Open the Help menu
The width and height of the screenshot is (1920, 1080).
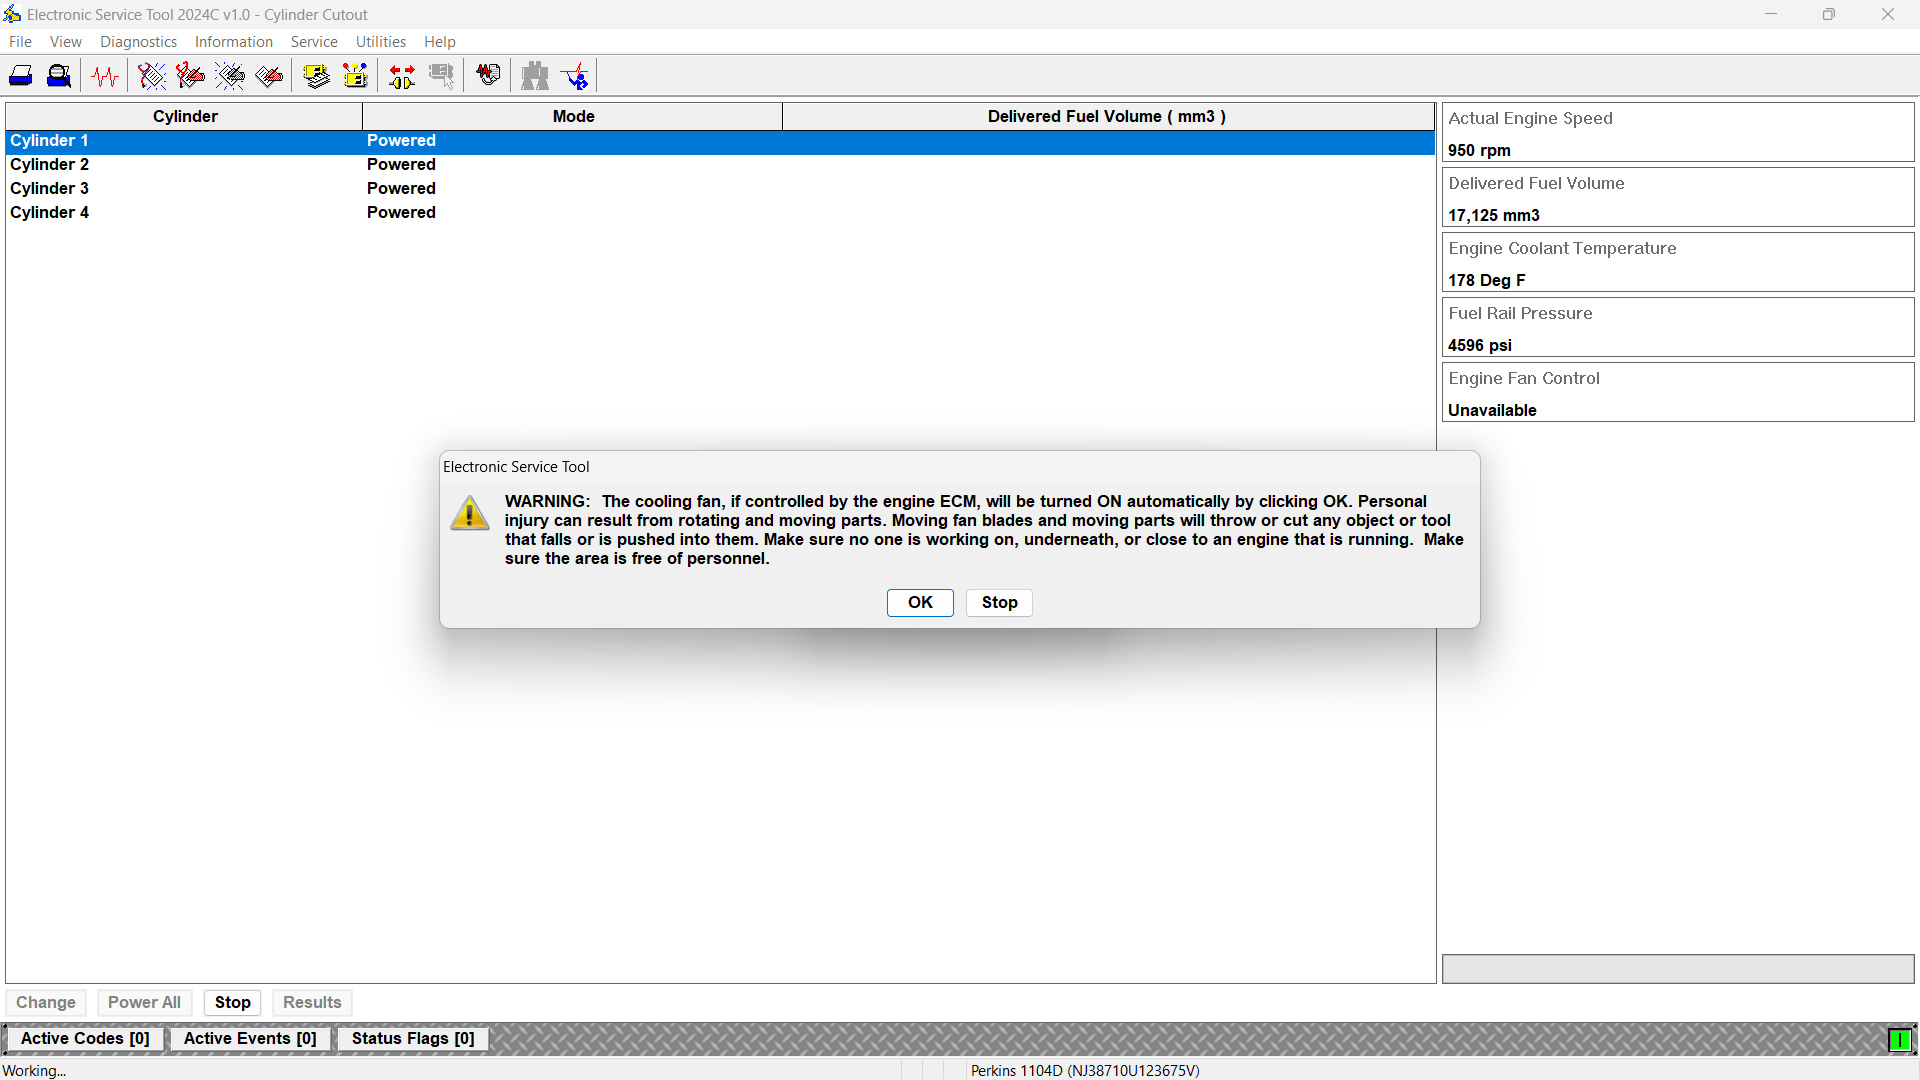pyautogui.click(x=440, y=42)
